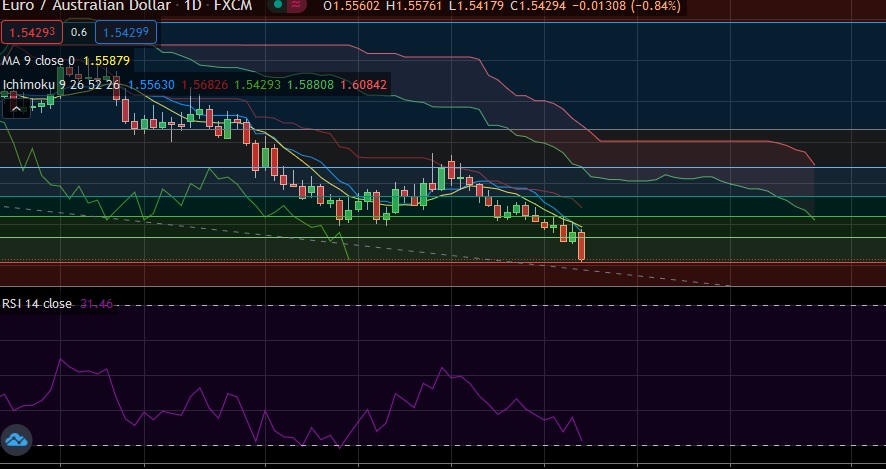The image size is (886, 469).
Task: Click the 0.6 spread value between prices
Action: [x=79, y=32]
